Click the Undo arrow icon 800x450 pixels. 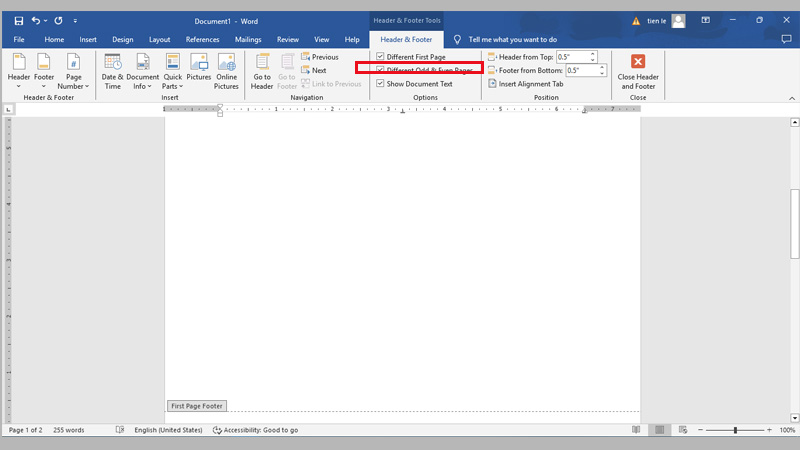pos(37,20)
